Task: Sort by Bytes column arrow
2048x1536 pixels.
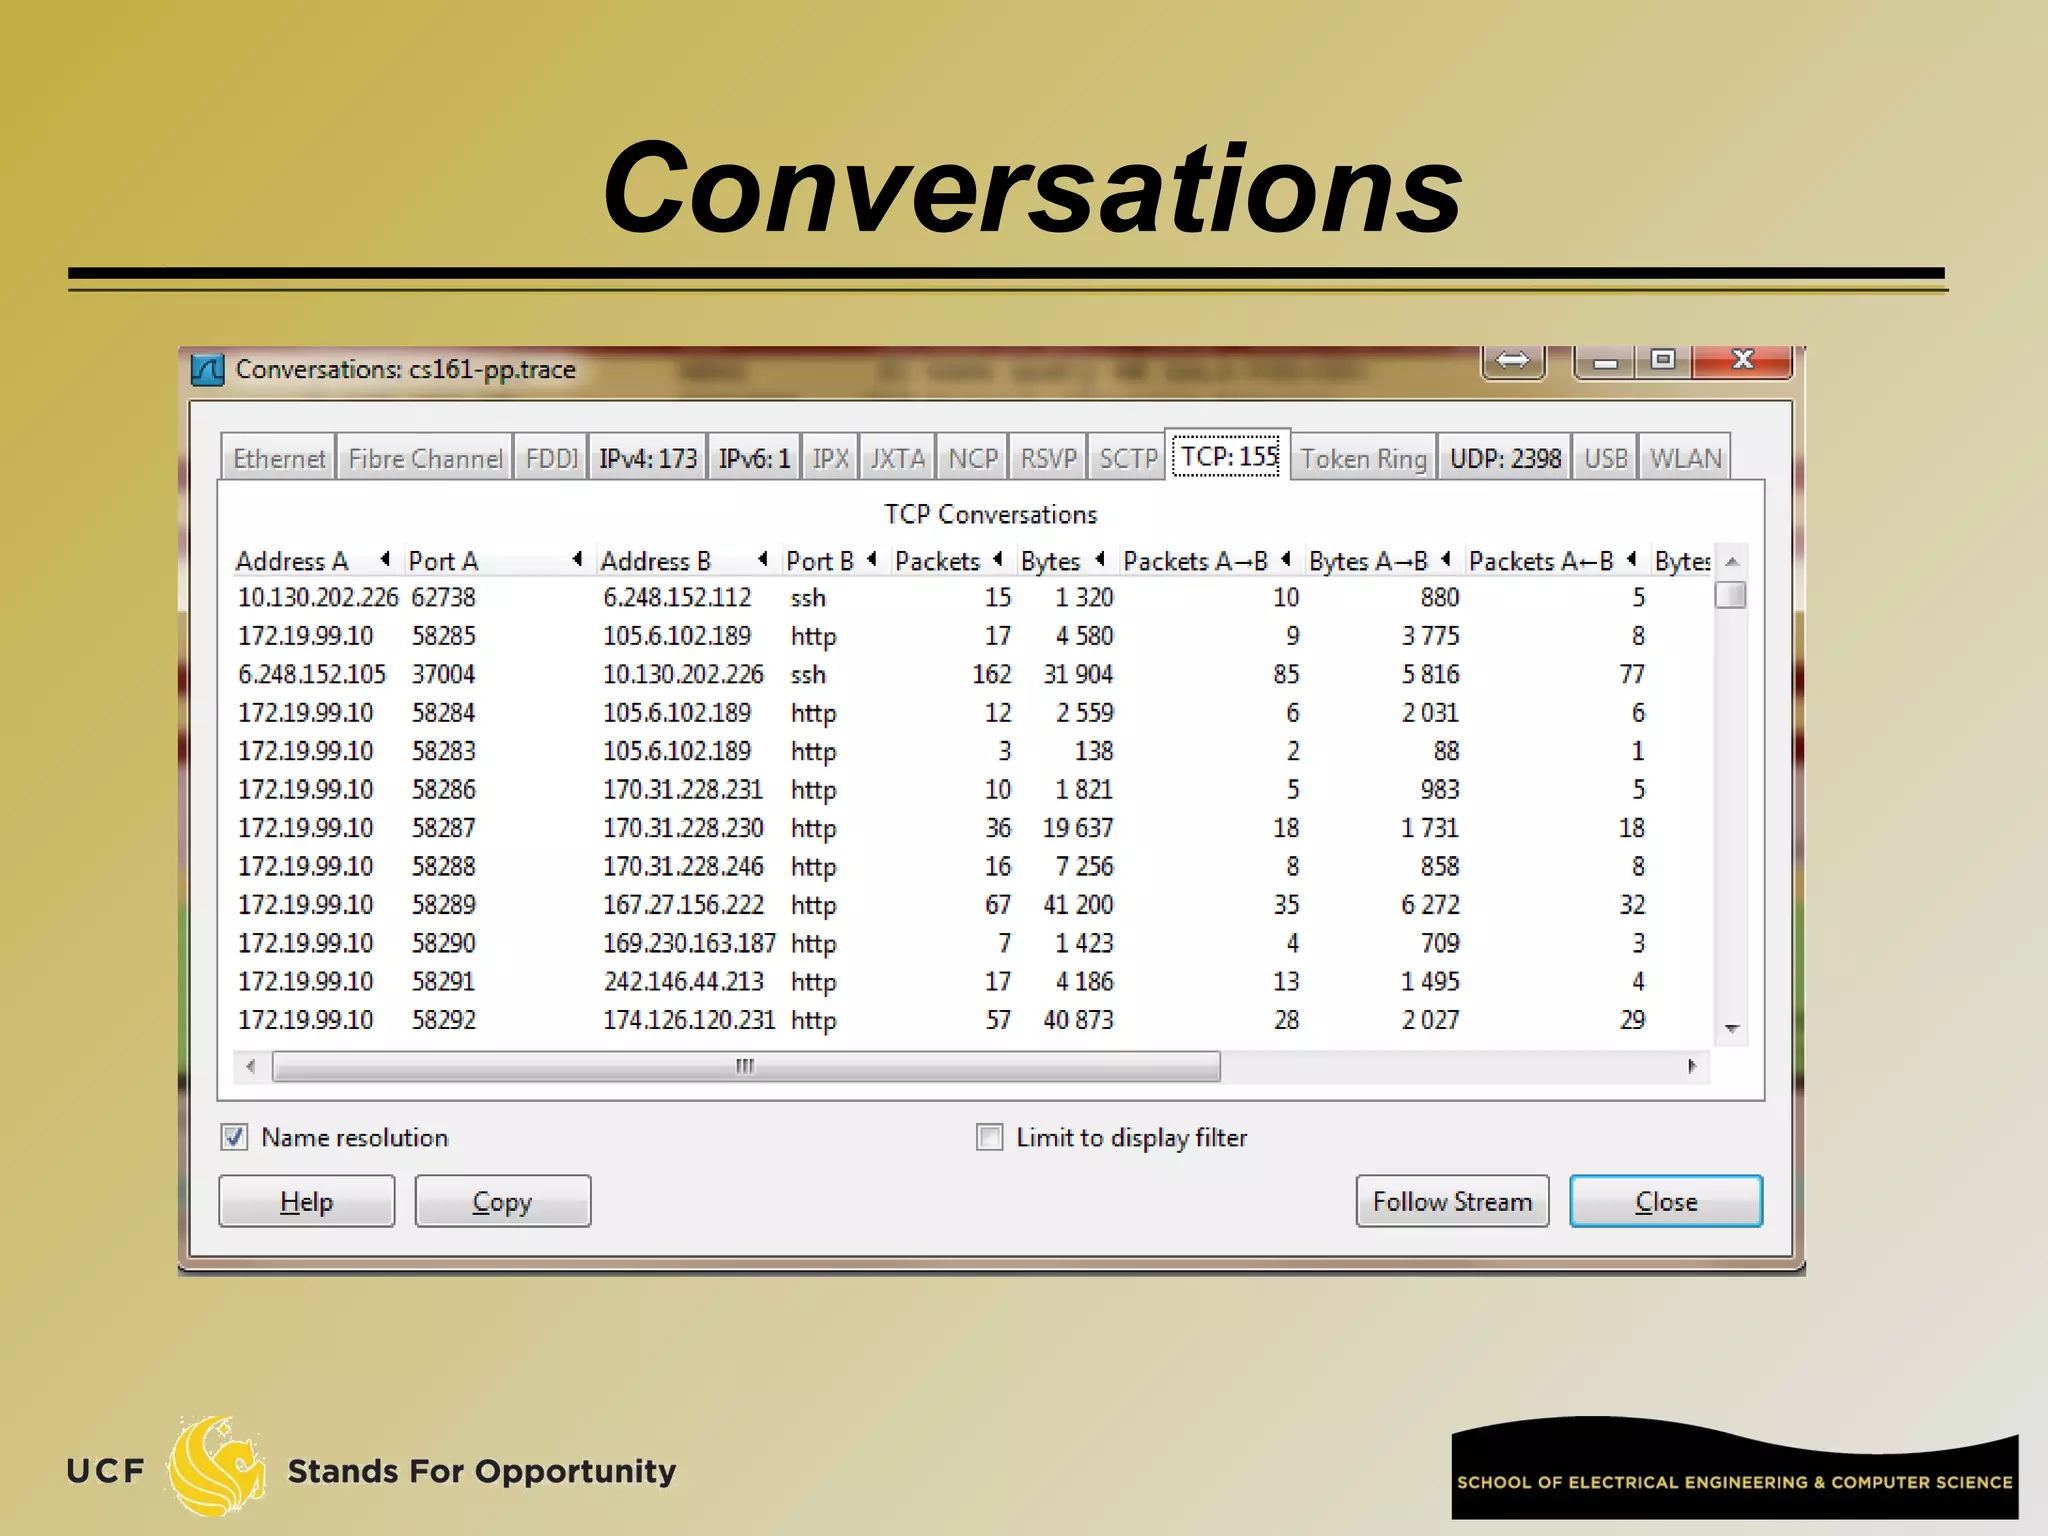Action: coord(1100,559)
